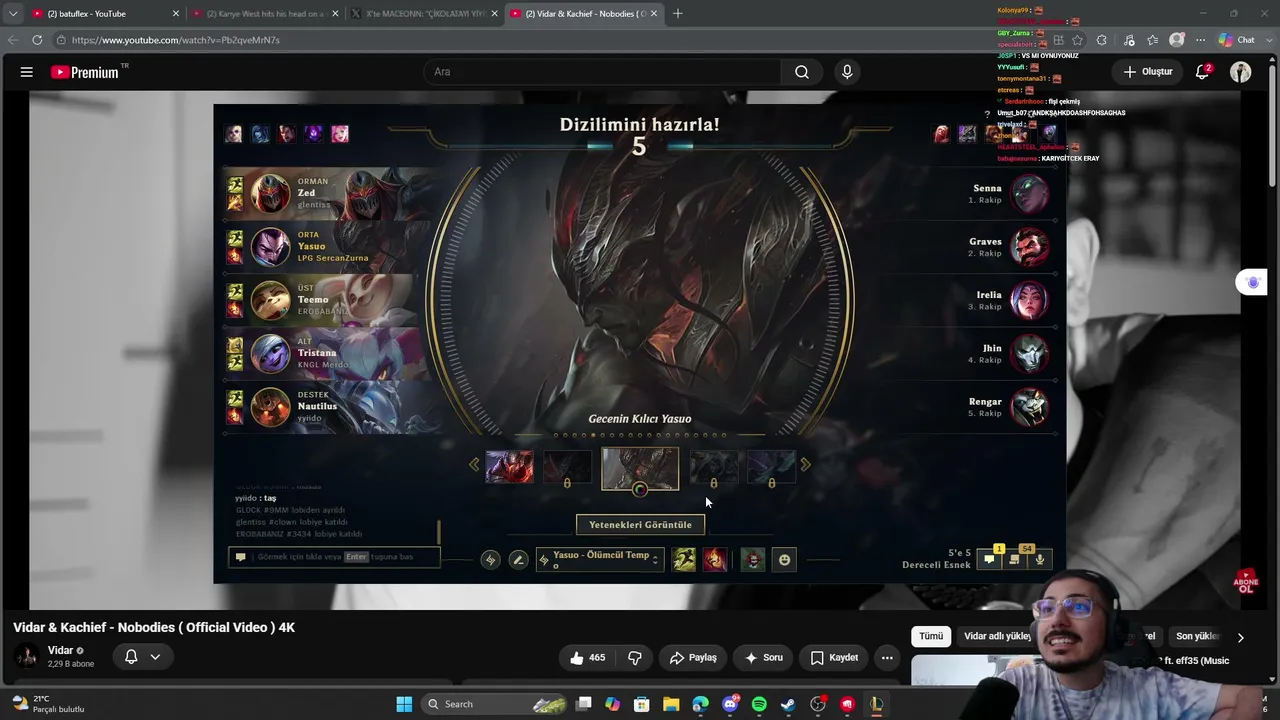1280x720 pixels.
Task: Expand the browser tab search dropdown
Action: pyautogui.click(x=13, y=13)
